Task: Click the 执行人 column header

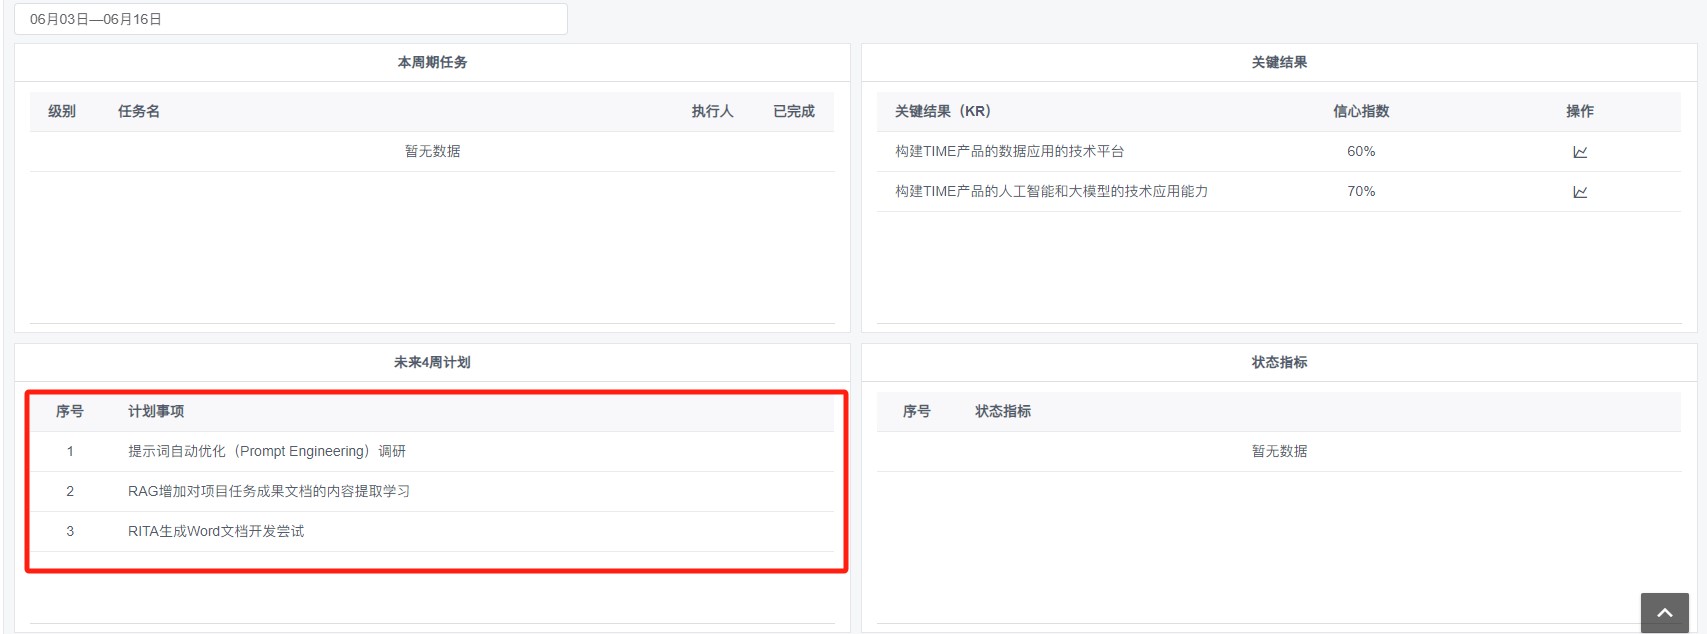Action: point(712,111)
